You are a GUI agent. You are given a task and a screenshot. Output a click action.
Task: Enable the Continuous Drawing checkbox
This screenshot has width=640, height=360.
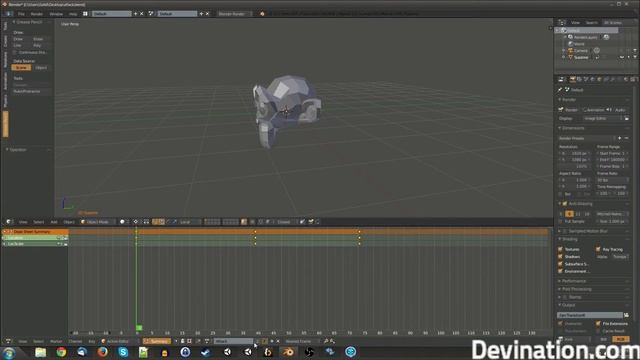[x=15, y=53]
